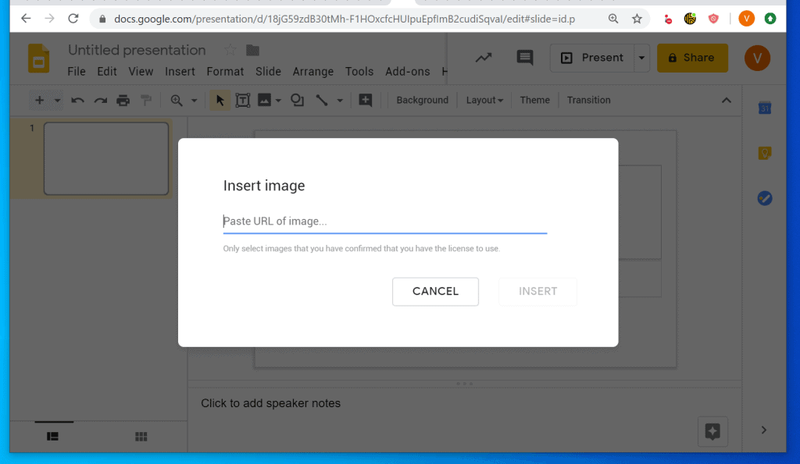Open the Format menu
The width and height of the screenshot is (800, 464).
pyautogui.click(x=225, y=71)
